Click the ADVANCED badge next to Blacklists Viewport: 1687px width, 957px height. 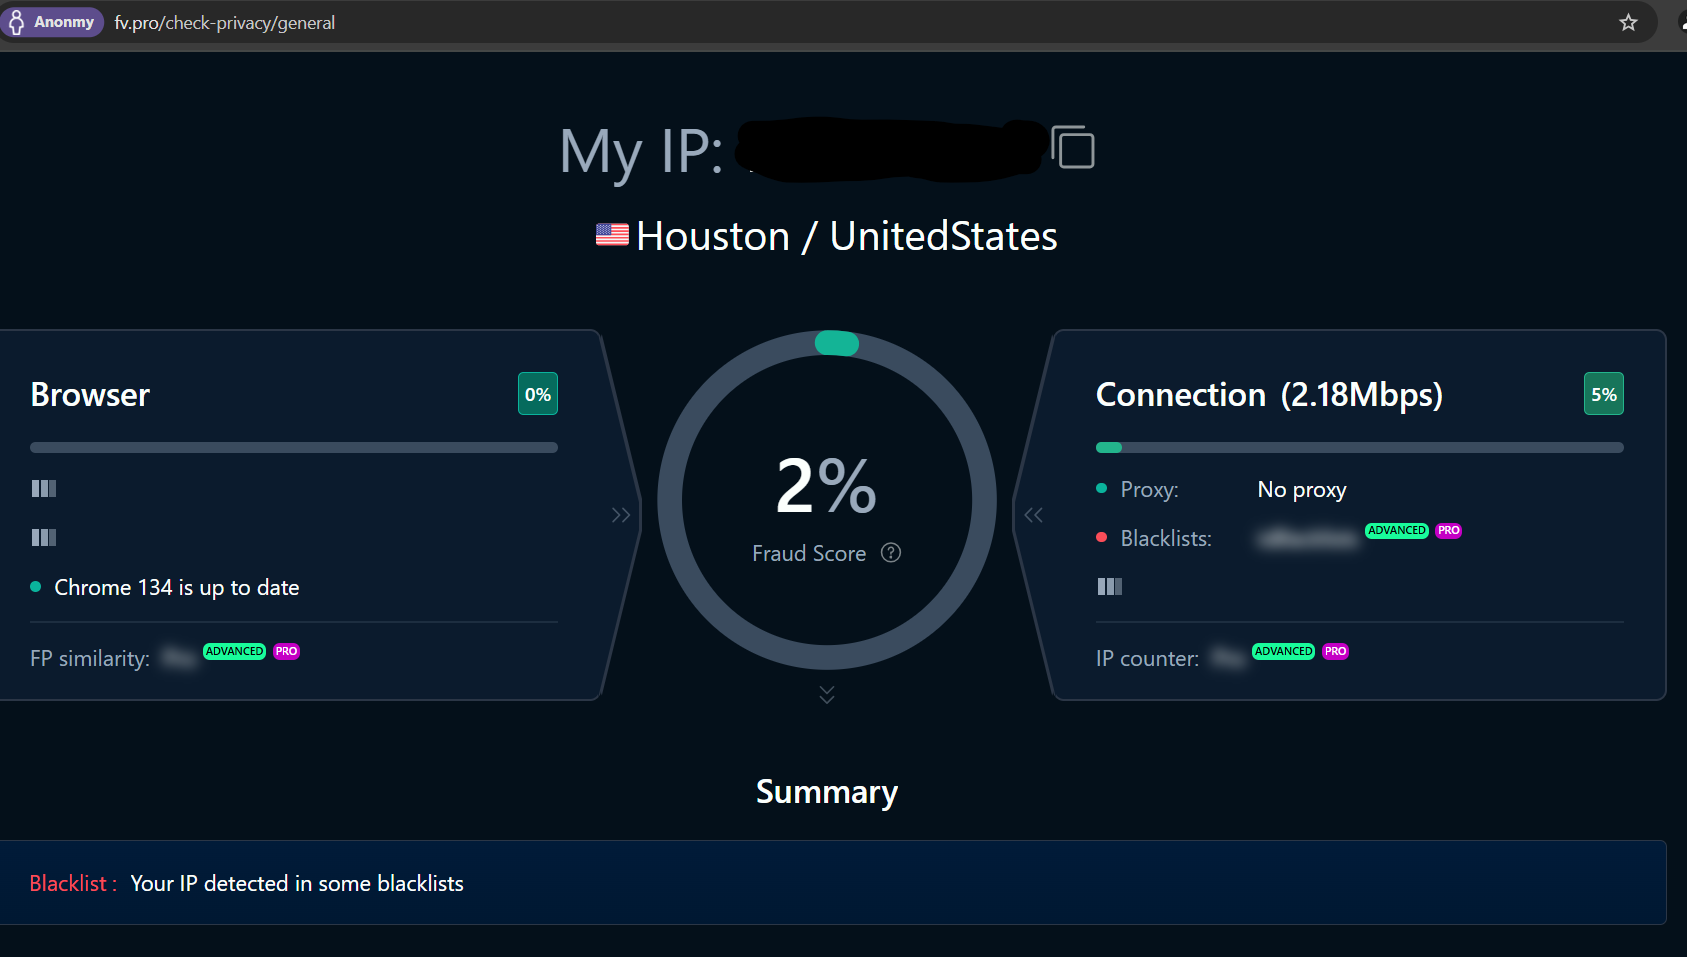click(1396, 531)
